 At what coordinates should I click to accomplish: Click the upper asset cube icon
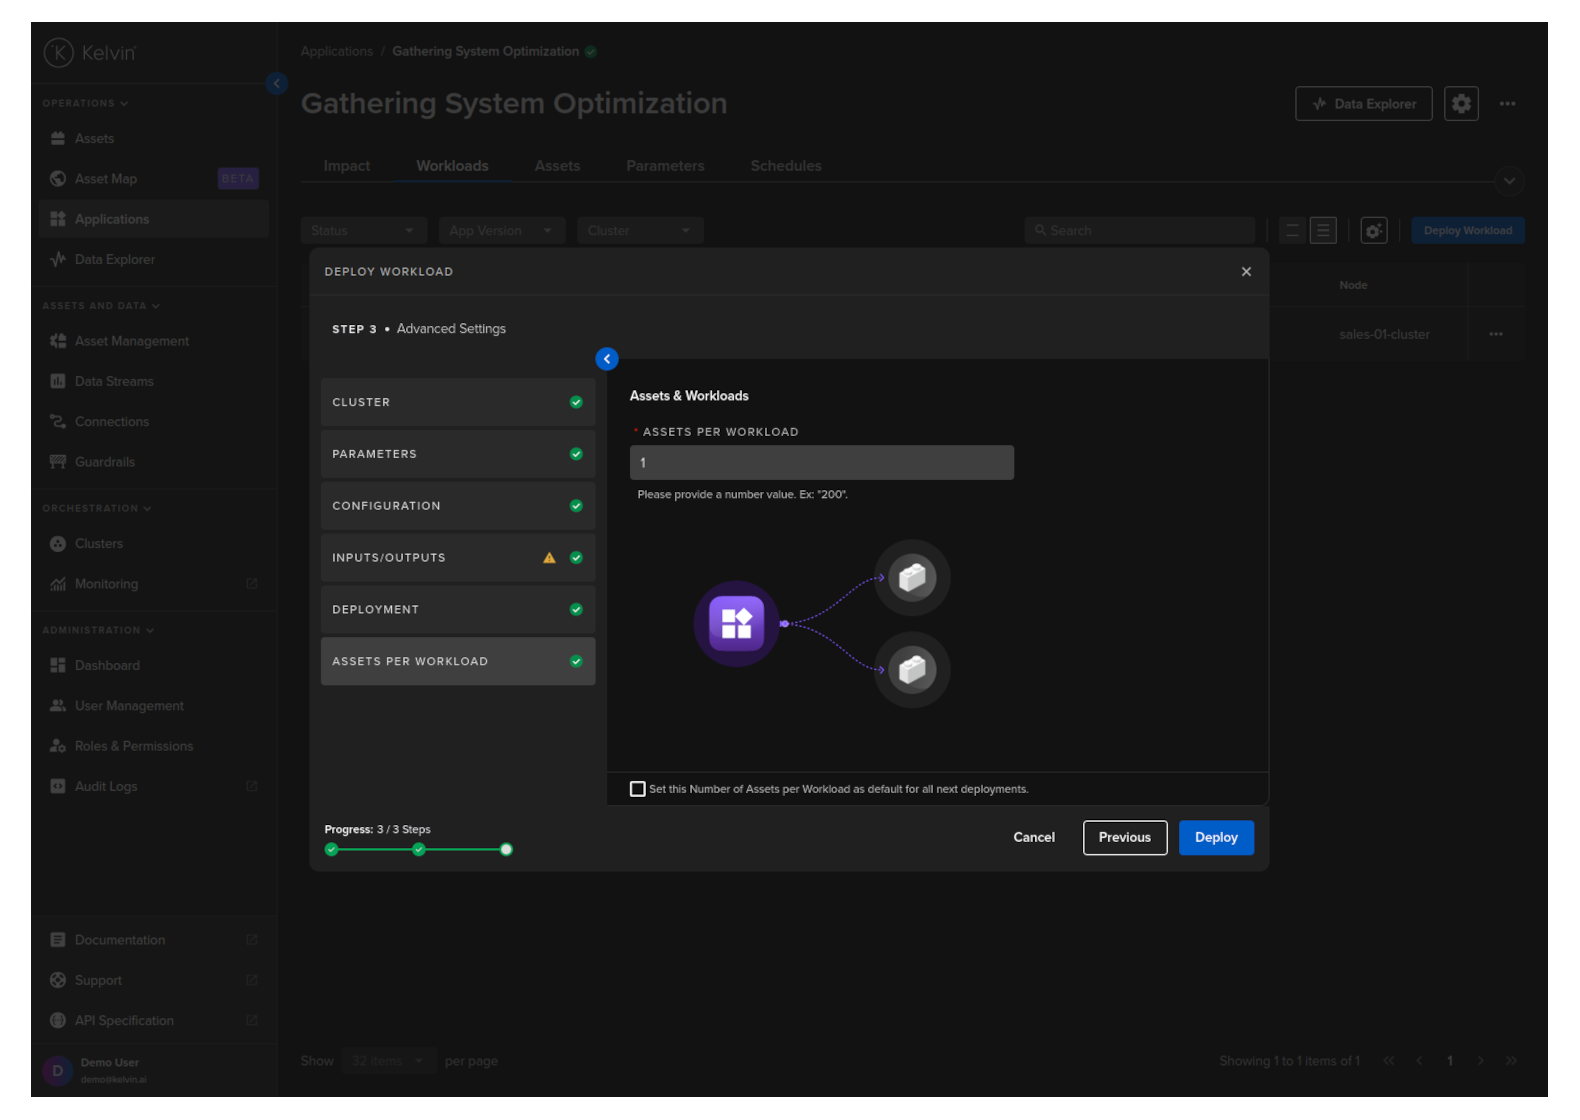point(911,578)
